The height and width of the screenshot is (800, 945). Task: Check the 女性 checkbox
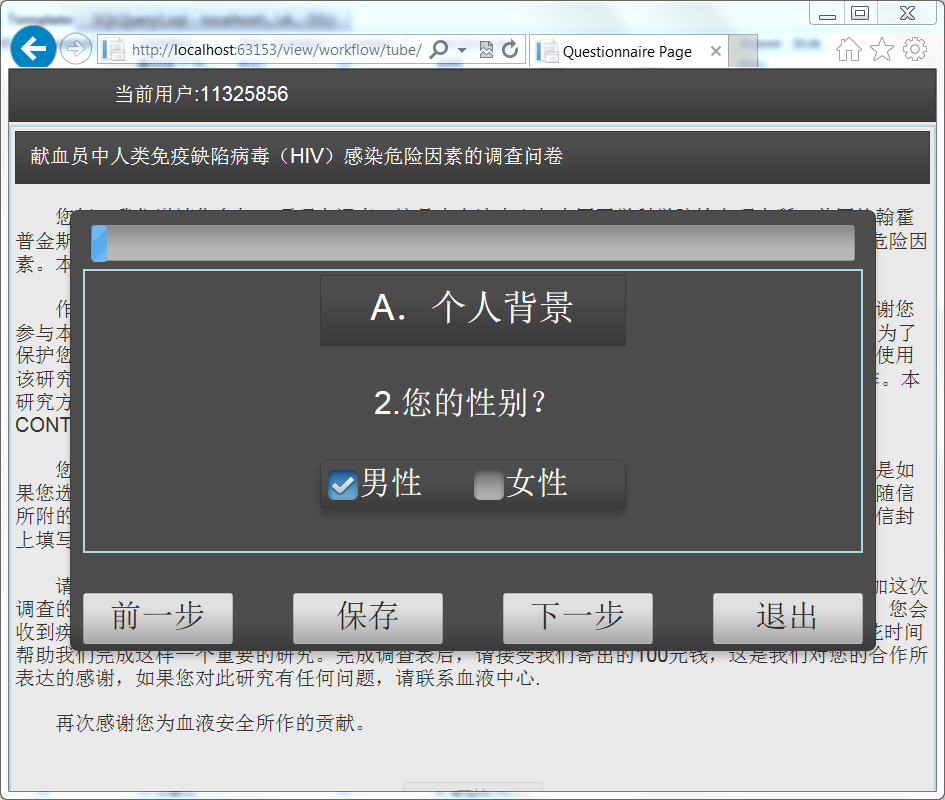[x=489, y=485]
